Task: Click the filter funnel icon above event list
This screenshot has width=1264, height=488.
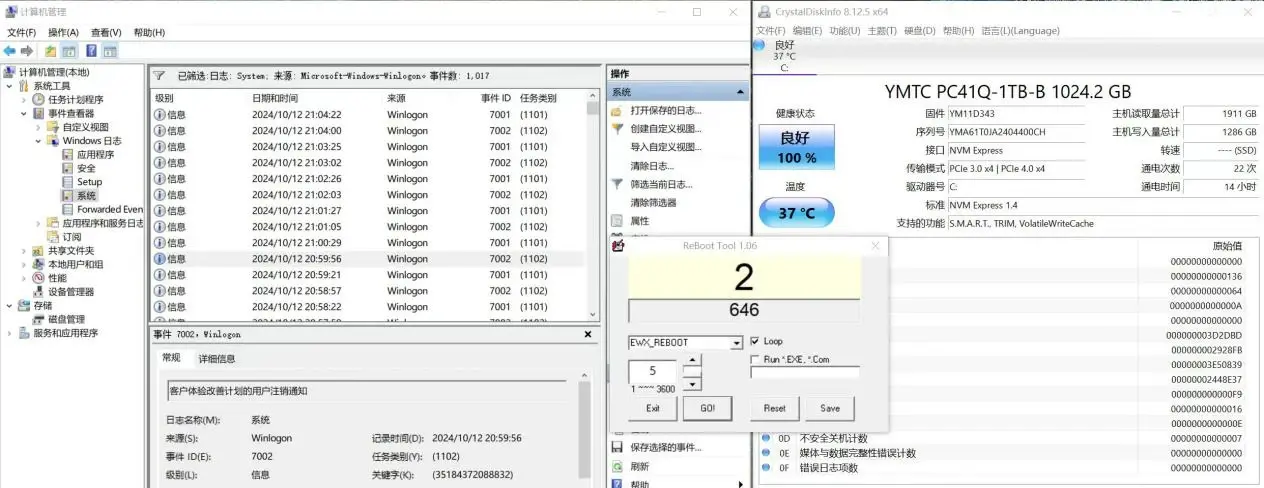Action: [x=159, y=75]
